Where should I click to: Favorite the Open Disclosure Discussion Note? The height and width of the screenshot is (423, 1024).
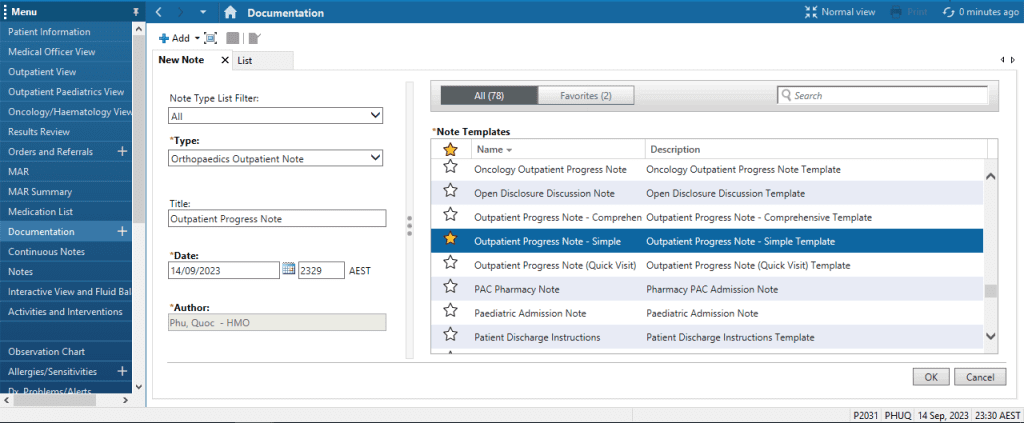(x=450, y=192)
